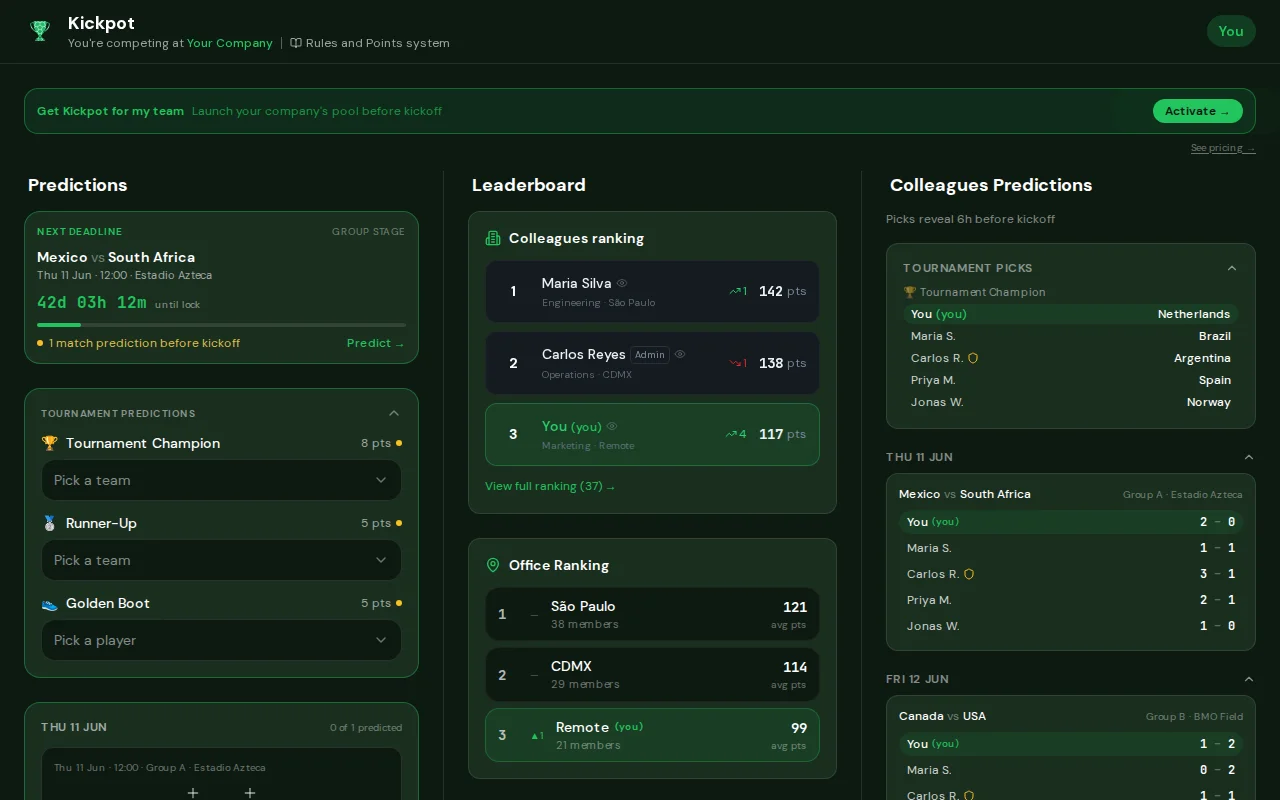This screenshot has height=800, width=1280.
Task: Select the São Paulo office ranking row
Action: pyautogui.click(x=652, y=614)
